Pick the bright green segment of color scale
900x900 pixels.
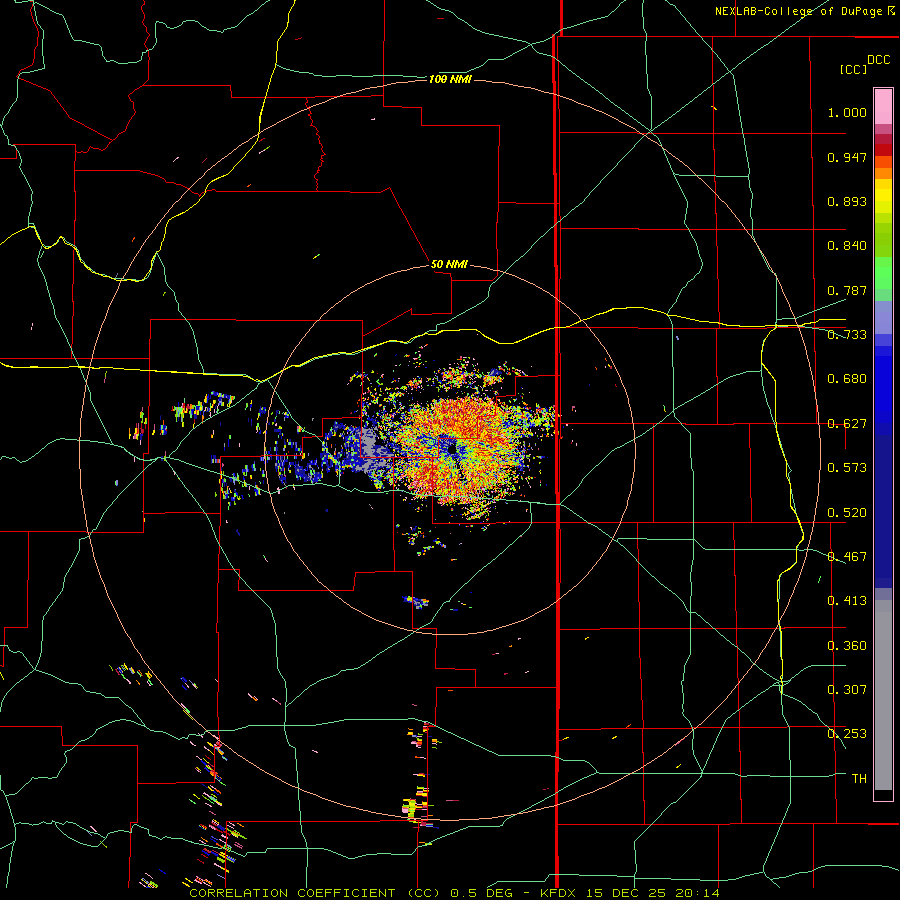click(883, 273)
